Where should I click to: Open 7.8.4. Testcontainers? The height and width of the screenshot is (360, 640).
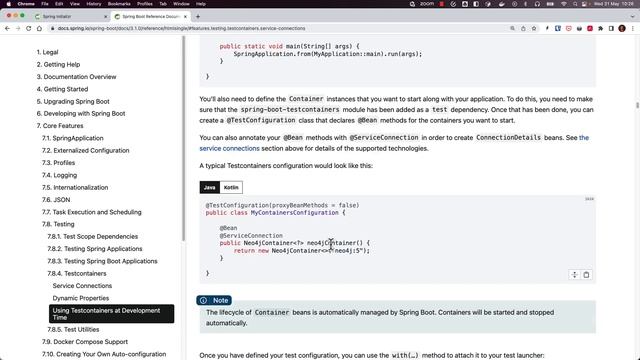pos(77,273)
